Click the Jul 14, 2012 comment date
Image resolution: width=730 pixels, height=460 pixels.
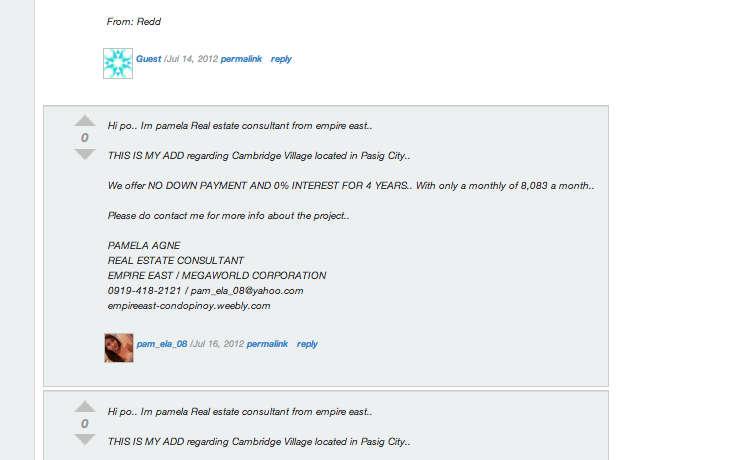pyautogui.click(x=192, y=59)
